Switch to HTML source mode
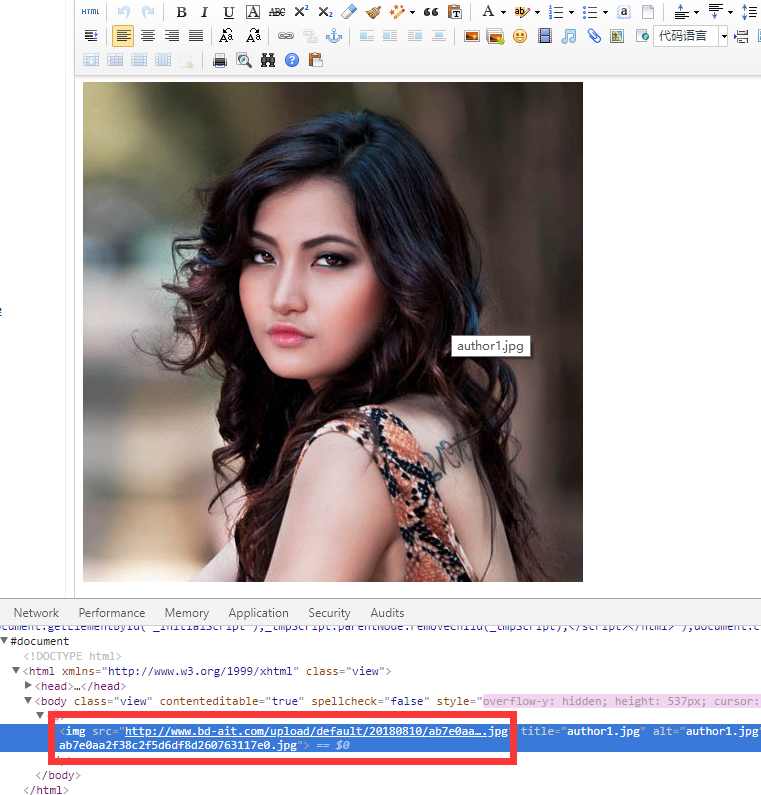Viewport: 761px width, 795px height. [91, 12]
